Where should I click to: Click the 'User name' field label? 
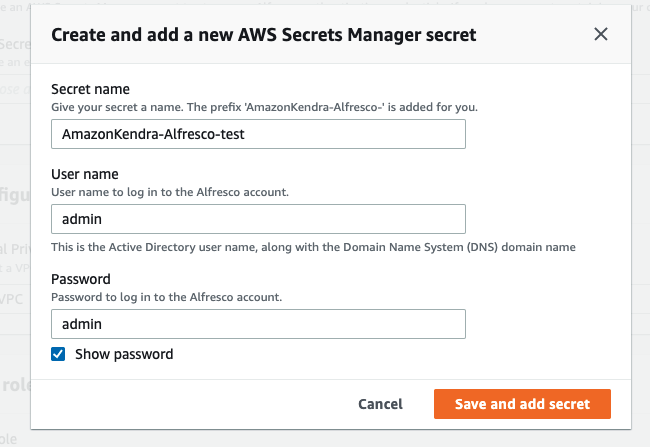pos(85,174)
